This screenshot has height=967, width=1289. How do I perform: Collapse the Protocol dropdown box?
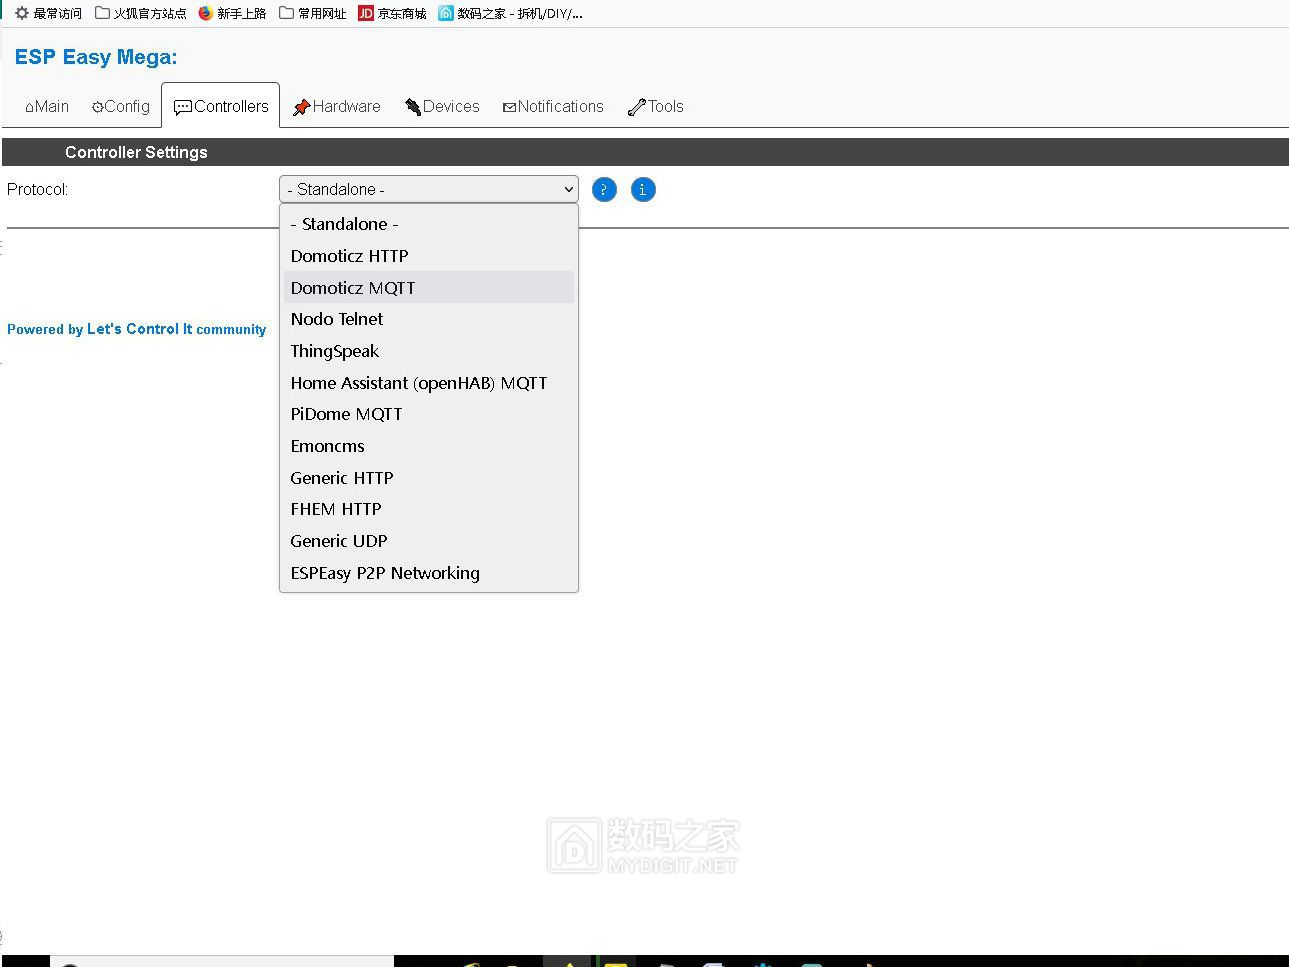(x=428, y=189)
